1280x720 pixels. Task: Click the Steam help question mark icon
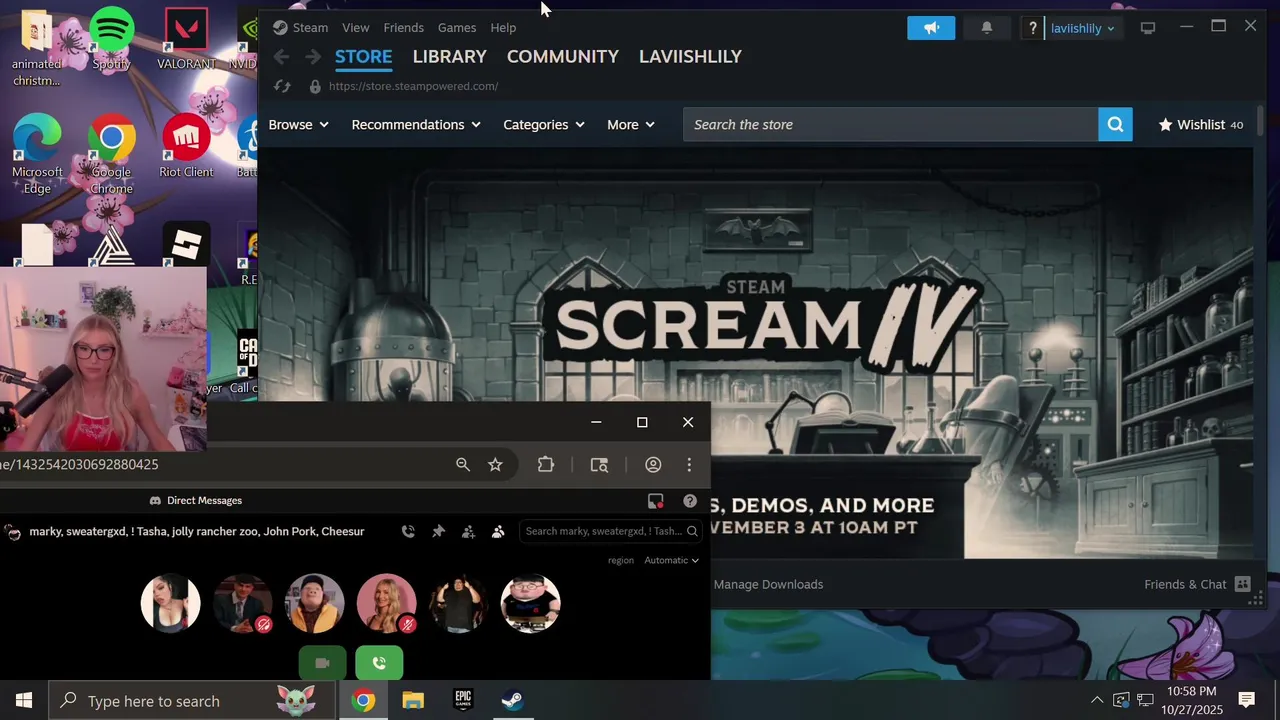tap(1032, 28)
